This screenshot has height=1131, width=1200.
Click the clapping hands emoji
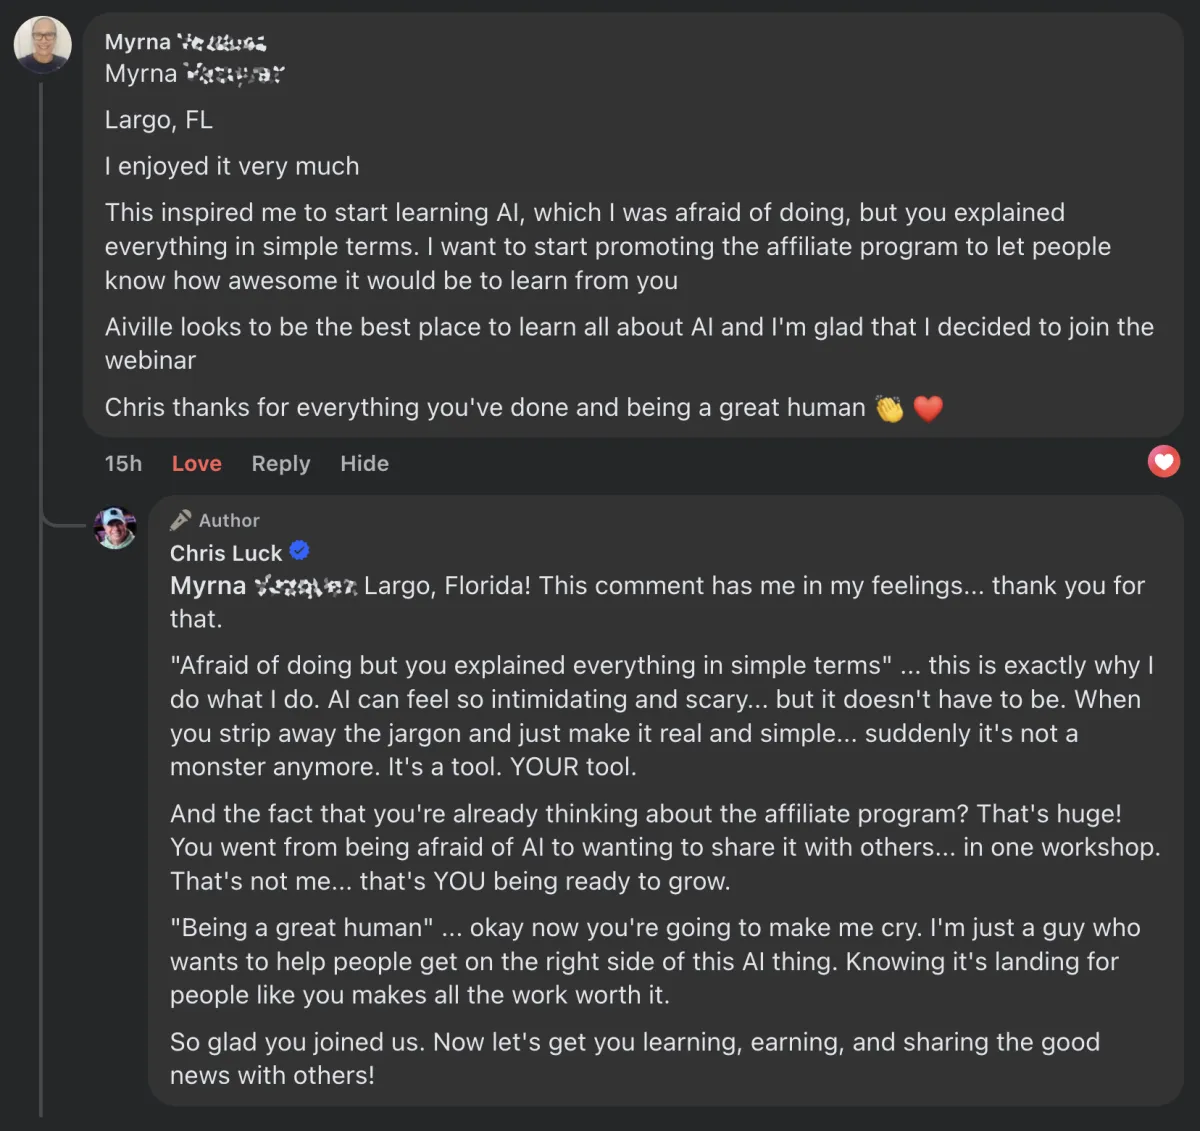889,409
